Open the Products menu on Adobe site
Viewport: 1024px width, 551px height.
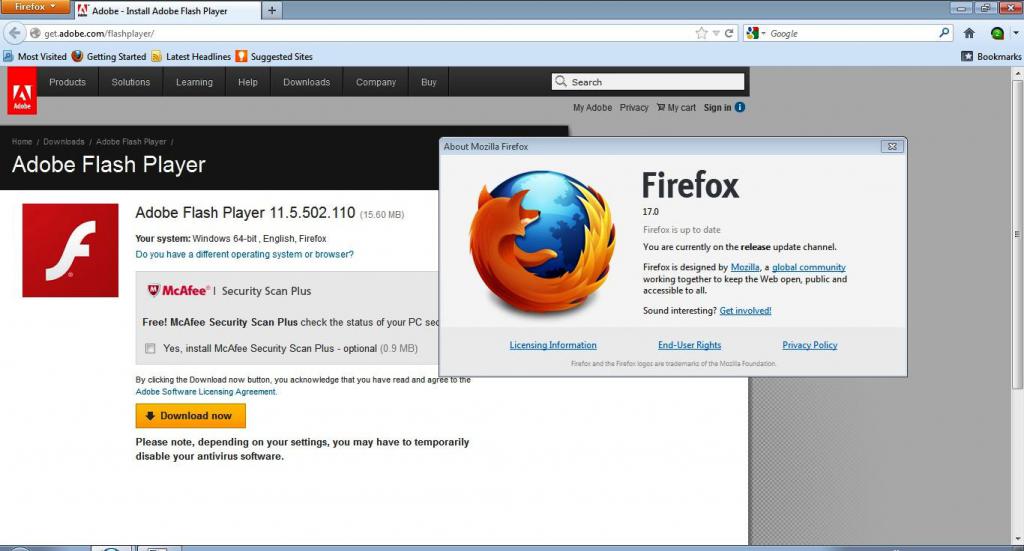67,82
